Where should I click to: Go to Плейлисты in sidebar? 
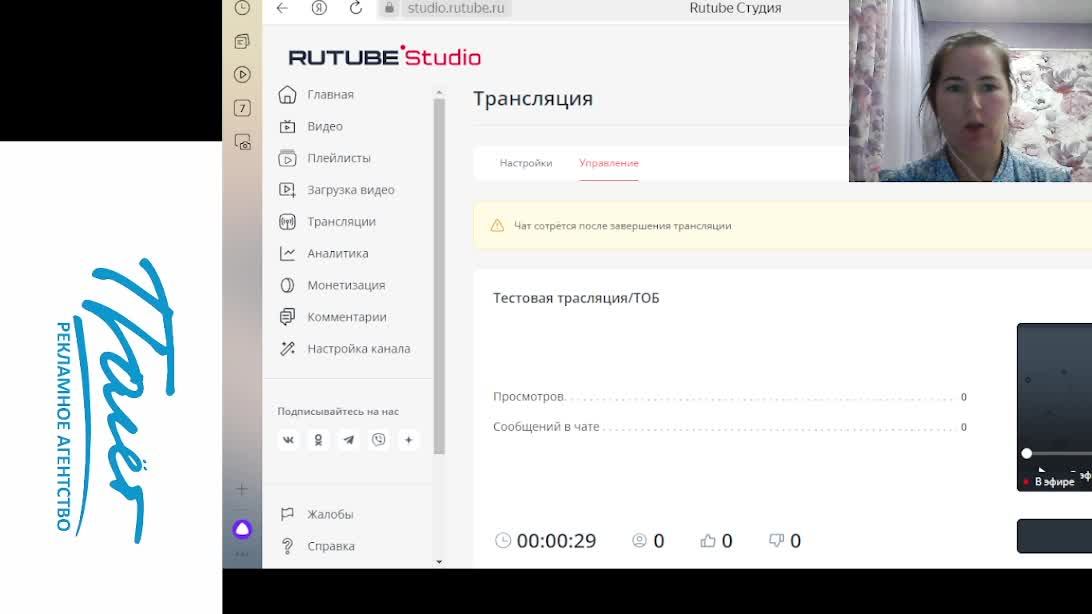click(339, 158)
